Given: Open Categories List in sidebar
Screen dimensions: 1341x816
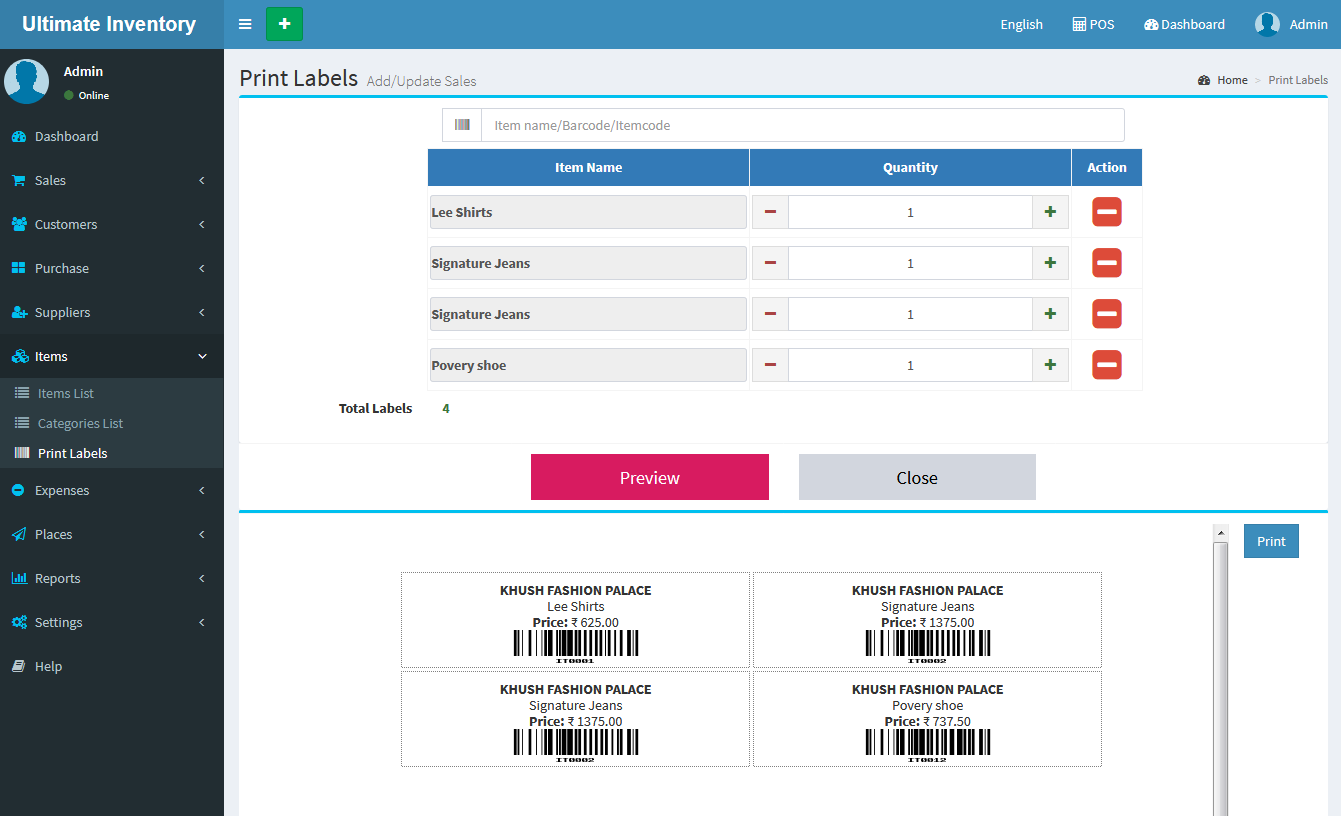Looking at the screenshot, I should [80, 423].
